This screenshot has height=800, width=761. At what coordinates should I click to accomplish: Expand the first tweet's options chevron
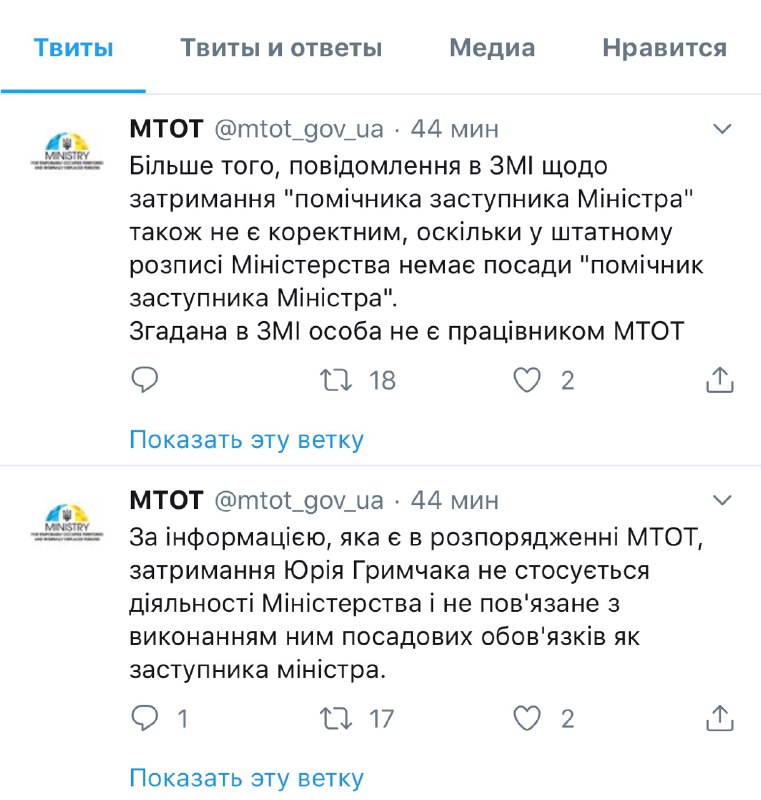(x=720, y=128)
